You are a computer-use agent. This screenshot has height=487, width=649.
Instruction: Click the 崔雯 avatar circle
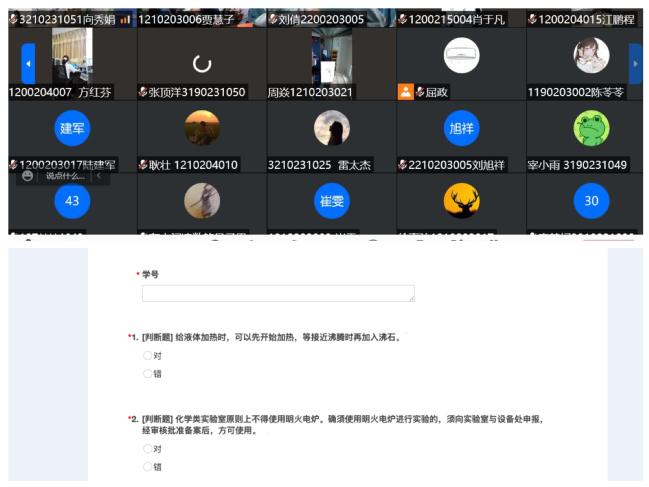point(331,201)
